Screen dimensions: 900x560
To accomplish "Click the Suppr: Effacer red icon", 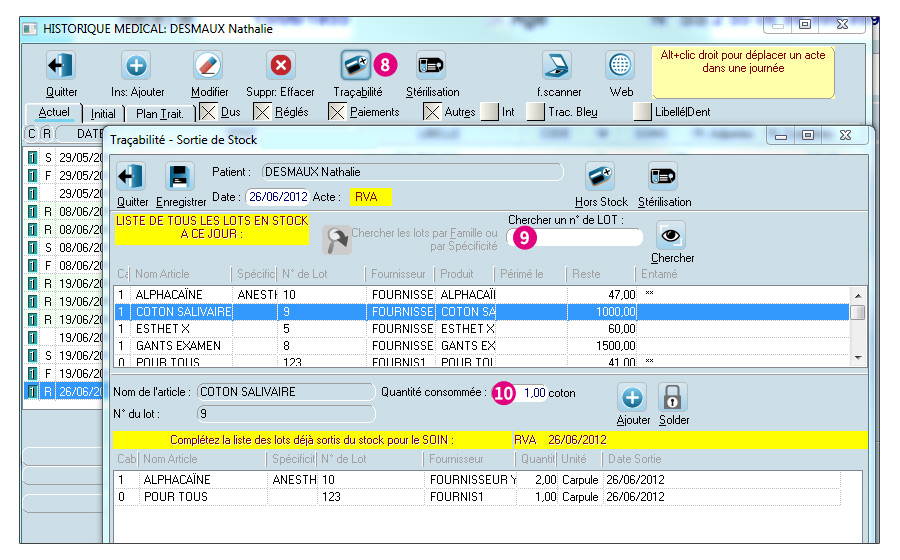I will tap(281, 65).
